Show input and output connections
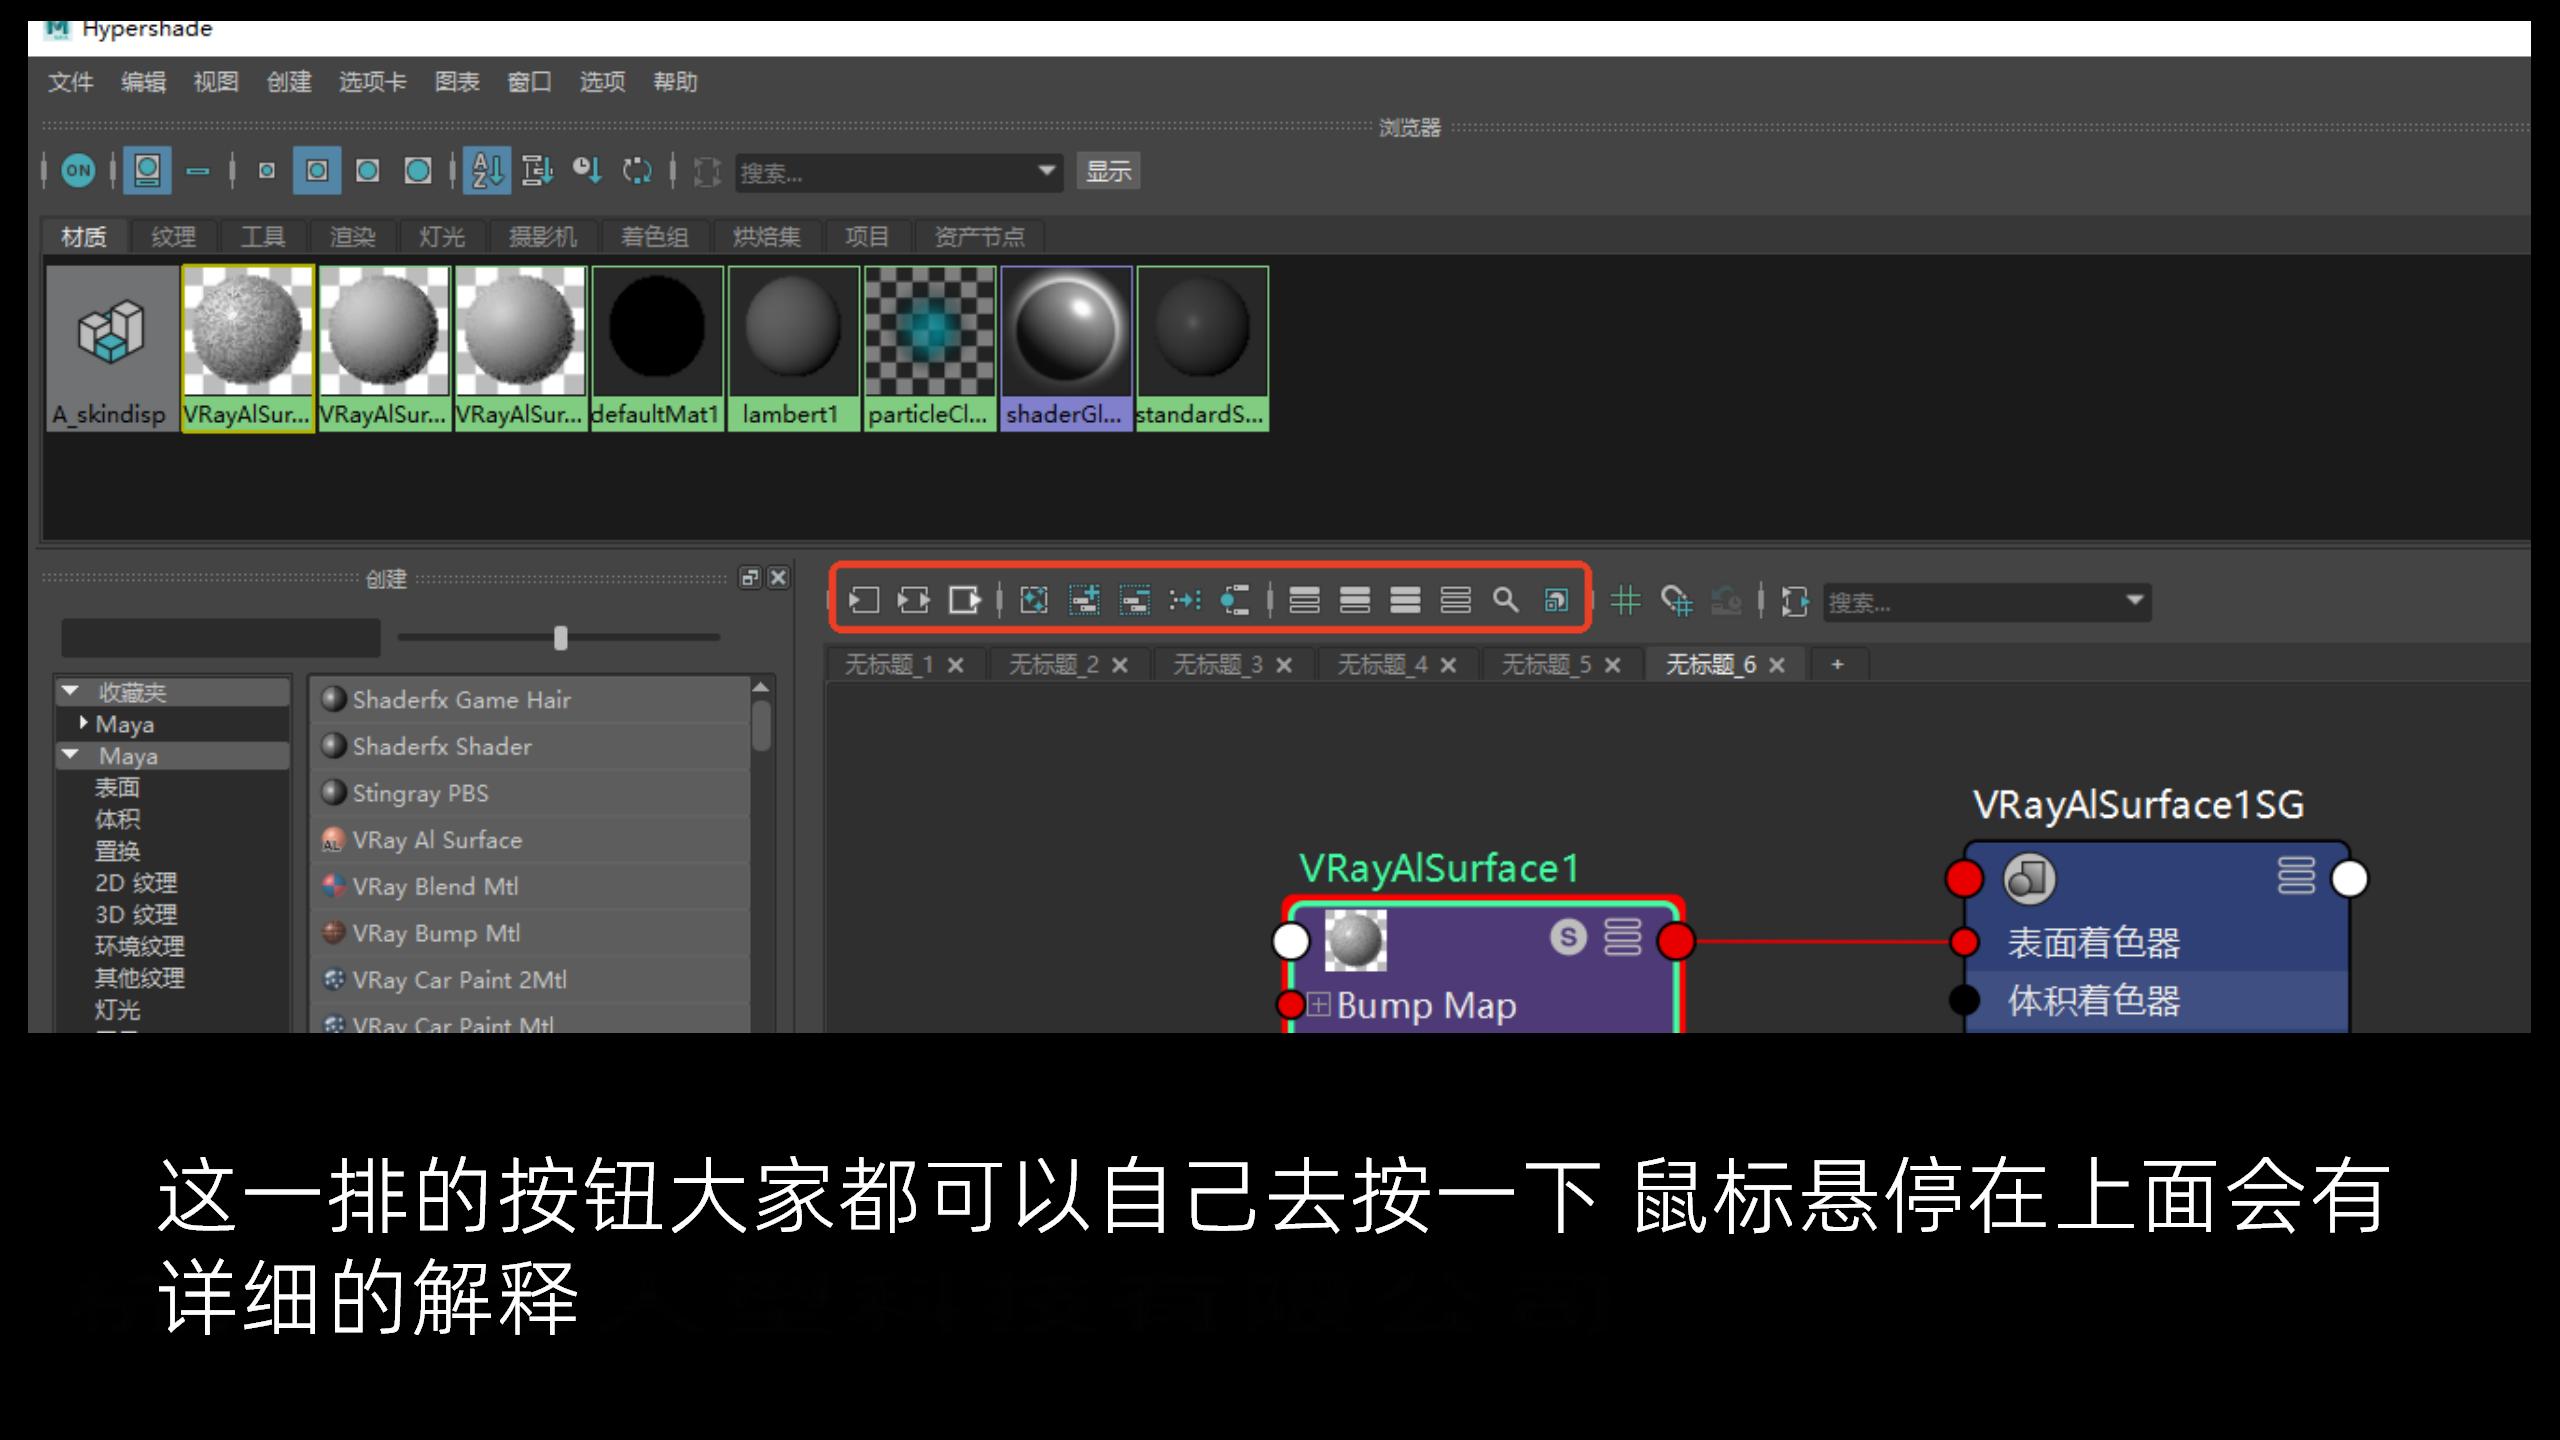 [914, 600]
